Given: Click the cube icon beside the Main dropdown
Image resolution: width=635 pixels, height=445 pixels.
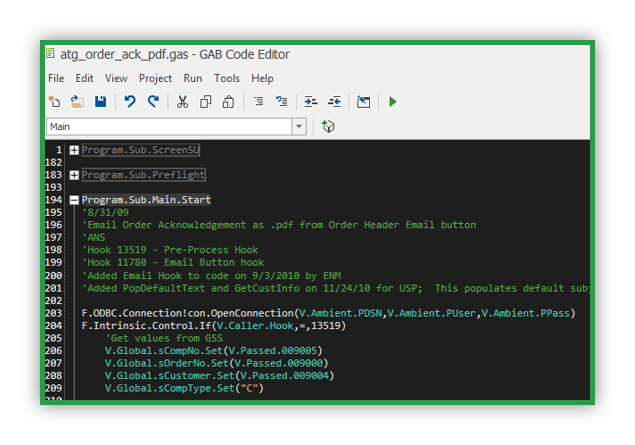Looking at the screenshot, I should click(328, 127).
